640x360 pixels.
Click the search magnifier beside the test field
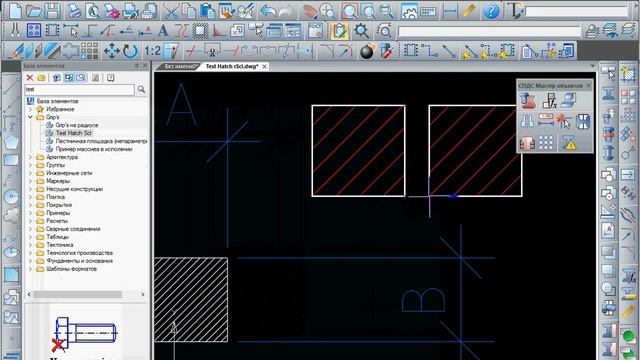click(x=141, y=89)
